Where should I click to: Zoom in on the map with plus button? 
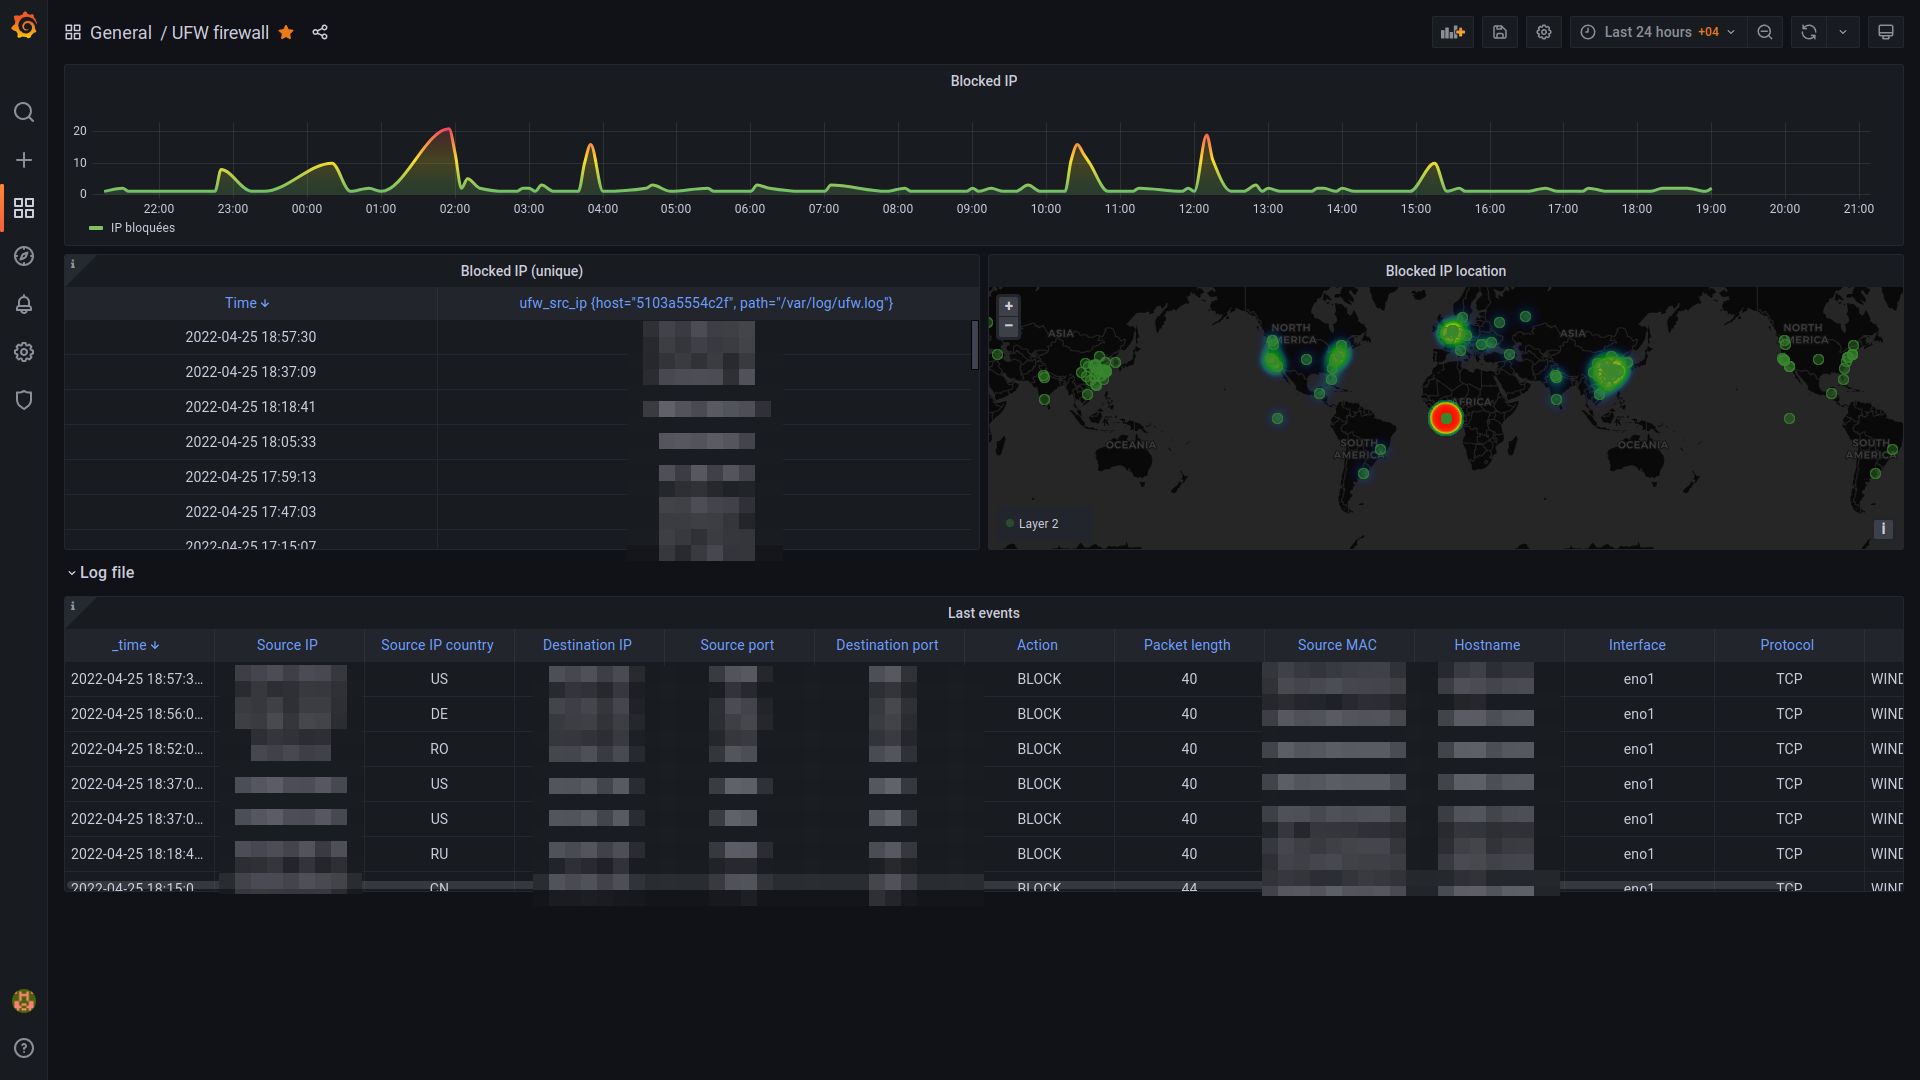tap(1009, 306)
